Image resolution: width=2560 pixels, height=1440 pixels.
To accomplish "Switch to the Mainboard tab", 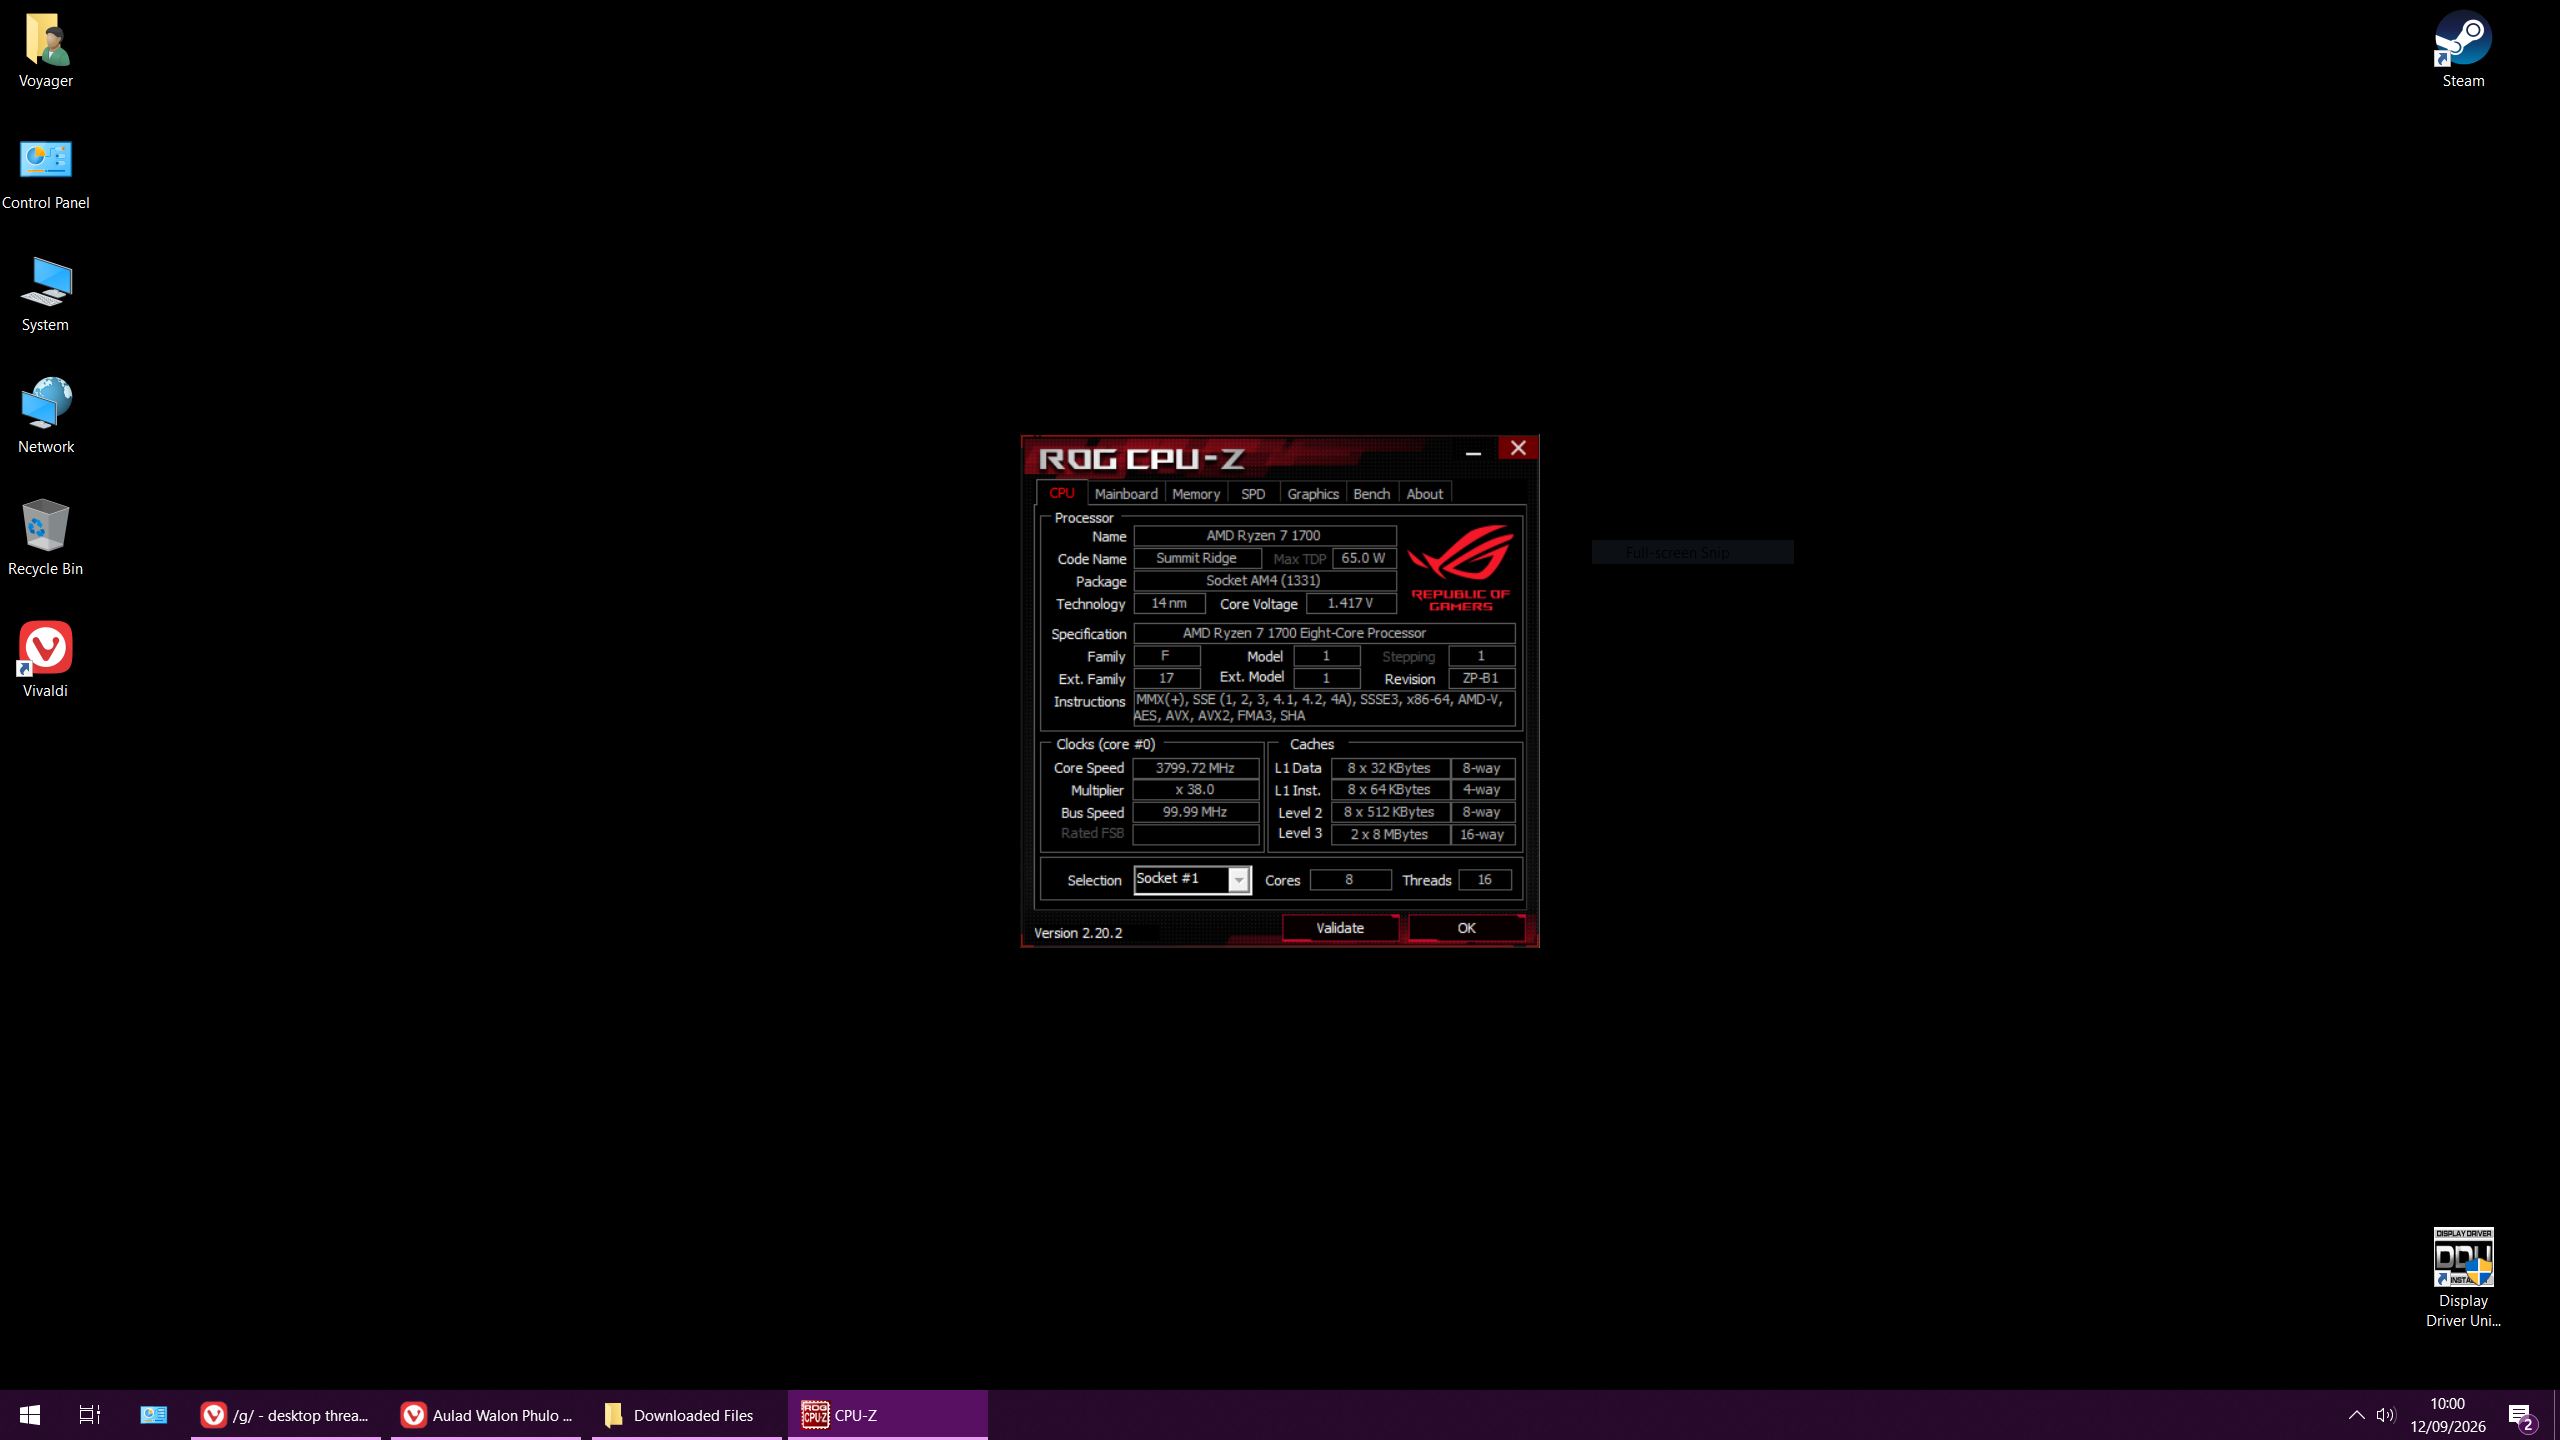I will 1126,494.
